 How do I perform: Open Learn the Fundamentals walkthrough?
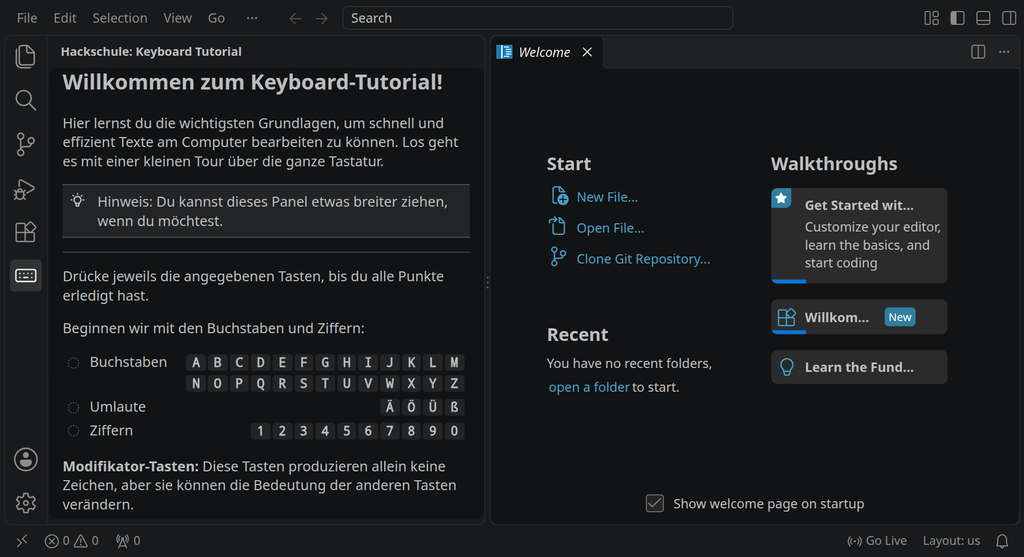click(x=859, y=367)
